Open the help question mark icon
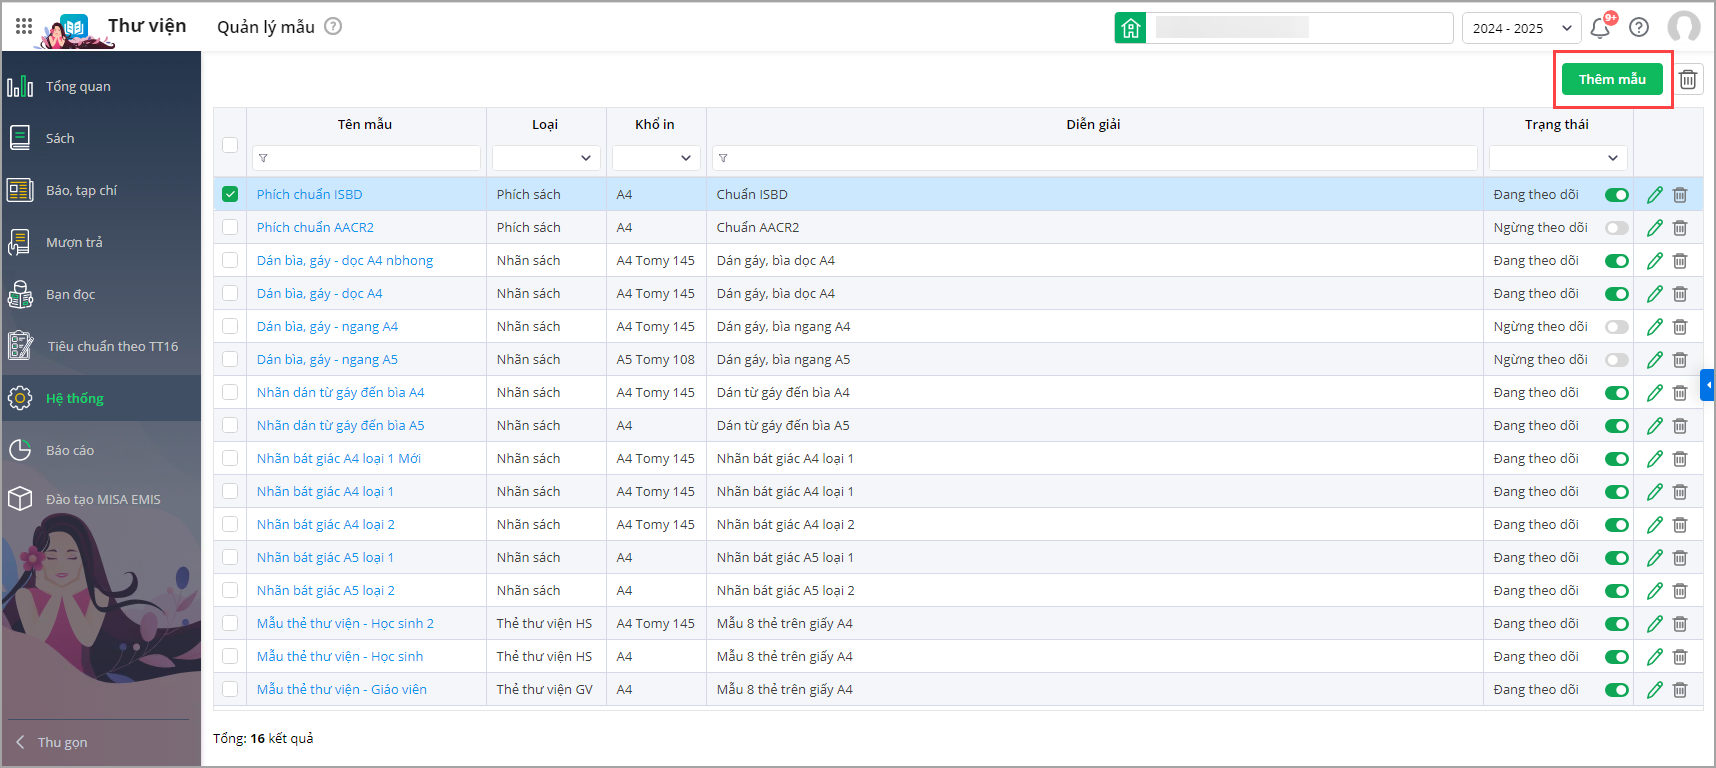 (1639, 28)
